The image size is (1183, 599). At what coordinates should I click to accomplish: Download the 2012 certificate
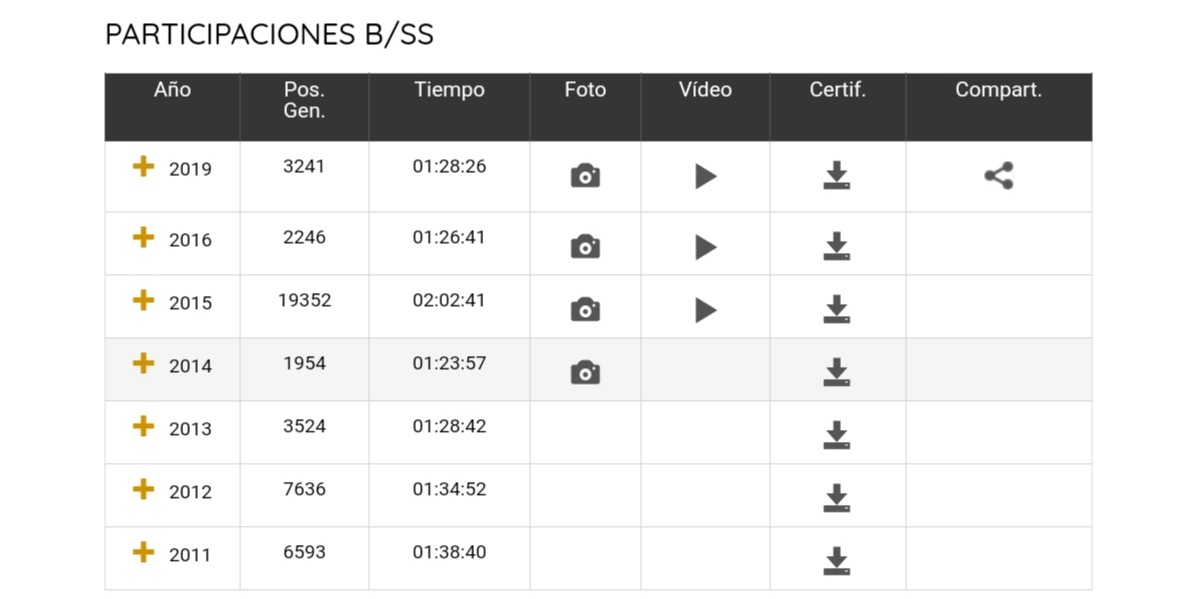click(836, 498)
